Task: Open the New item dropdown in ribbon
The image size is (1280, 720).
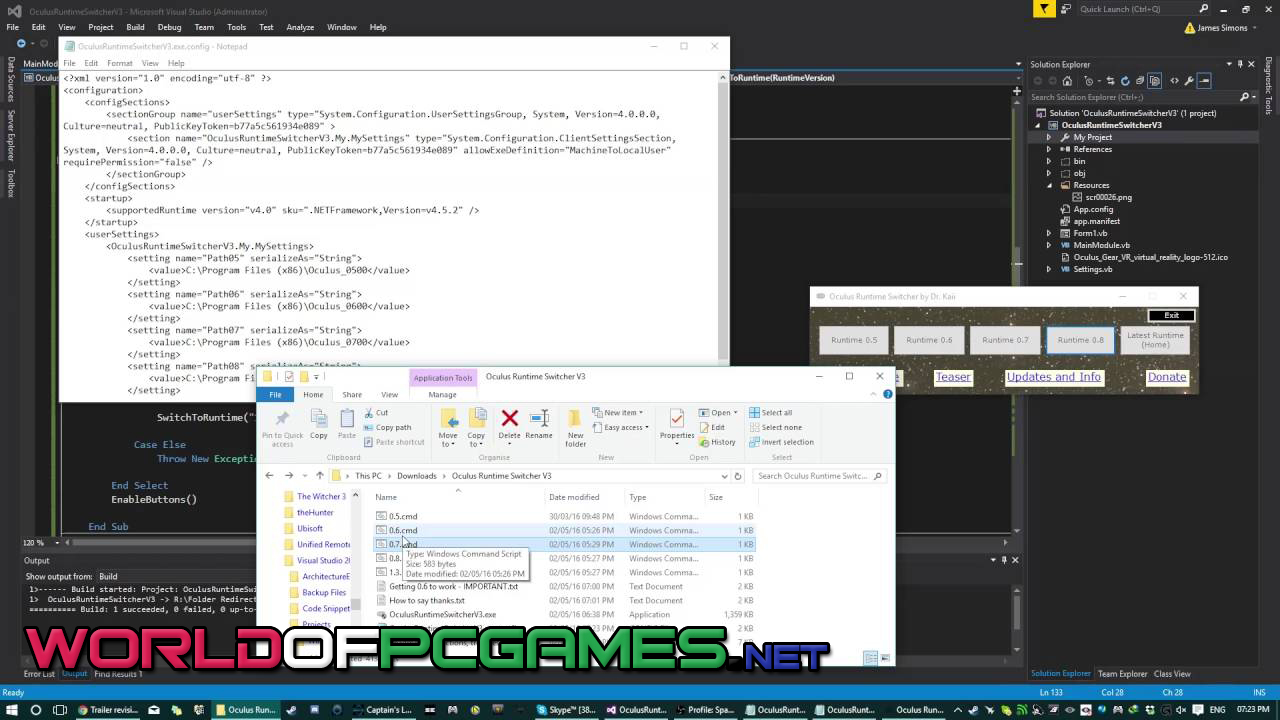Action: pyautogui.click(x=619, y=413)
